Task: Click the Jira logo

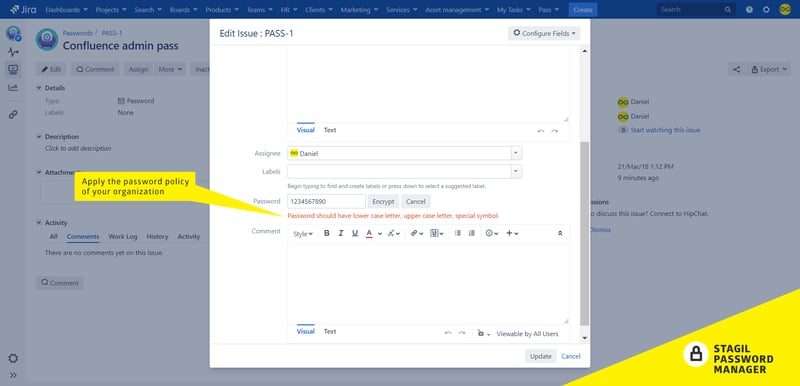Action: pyautogui.click(x=22, y=9)
